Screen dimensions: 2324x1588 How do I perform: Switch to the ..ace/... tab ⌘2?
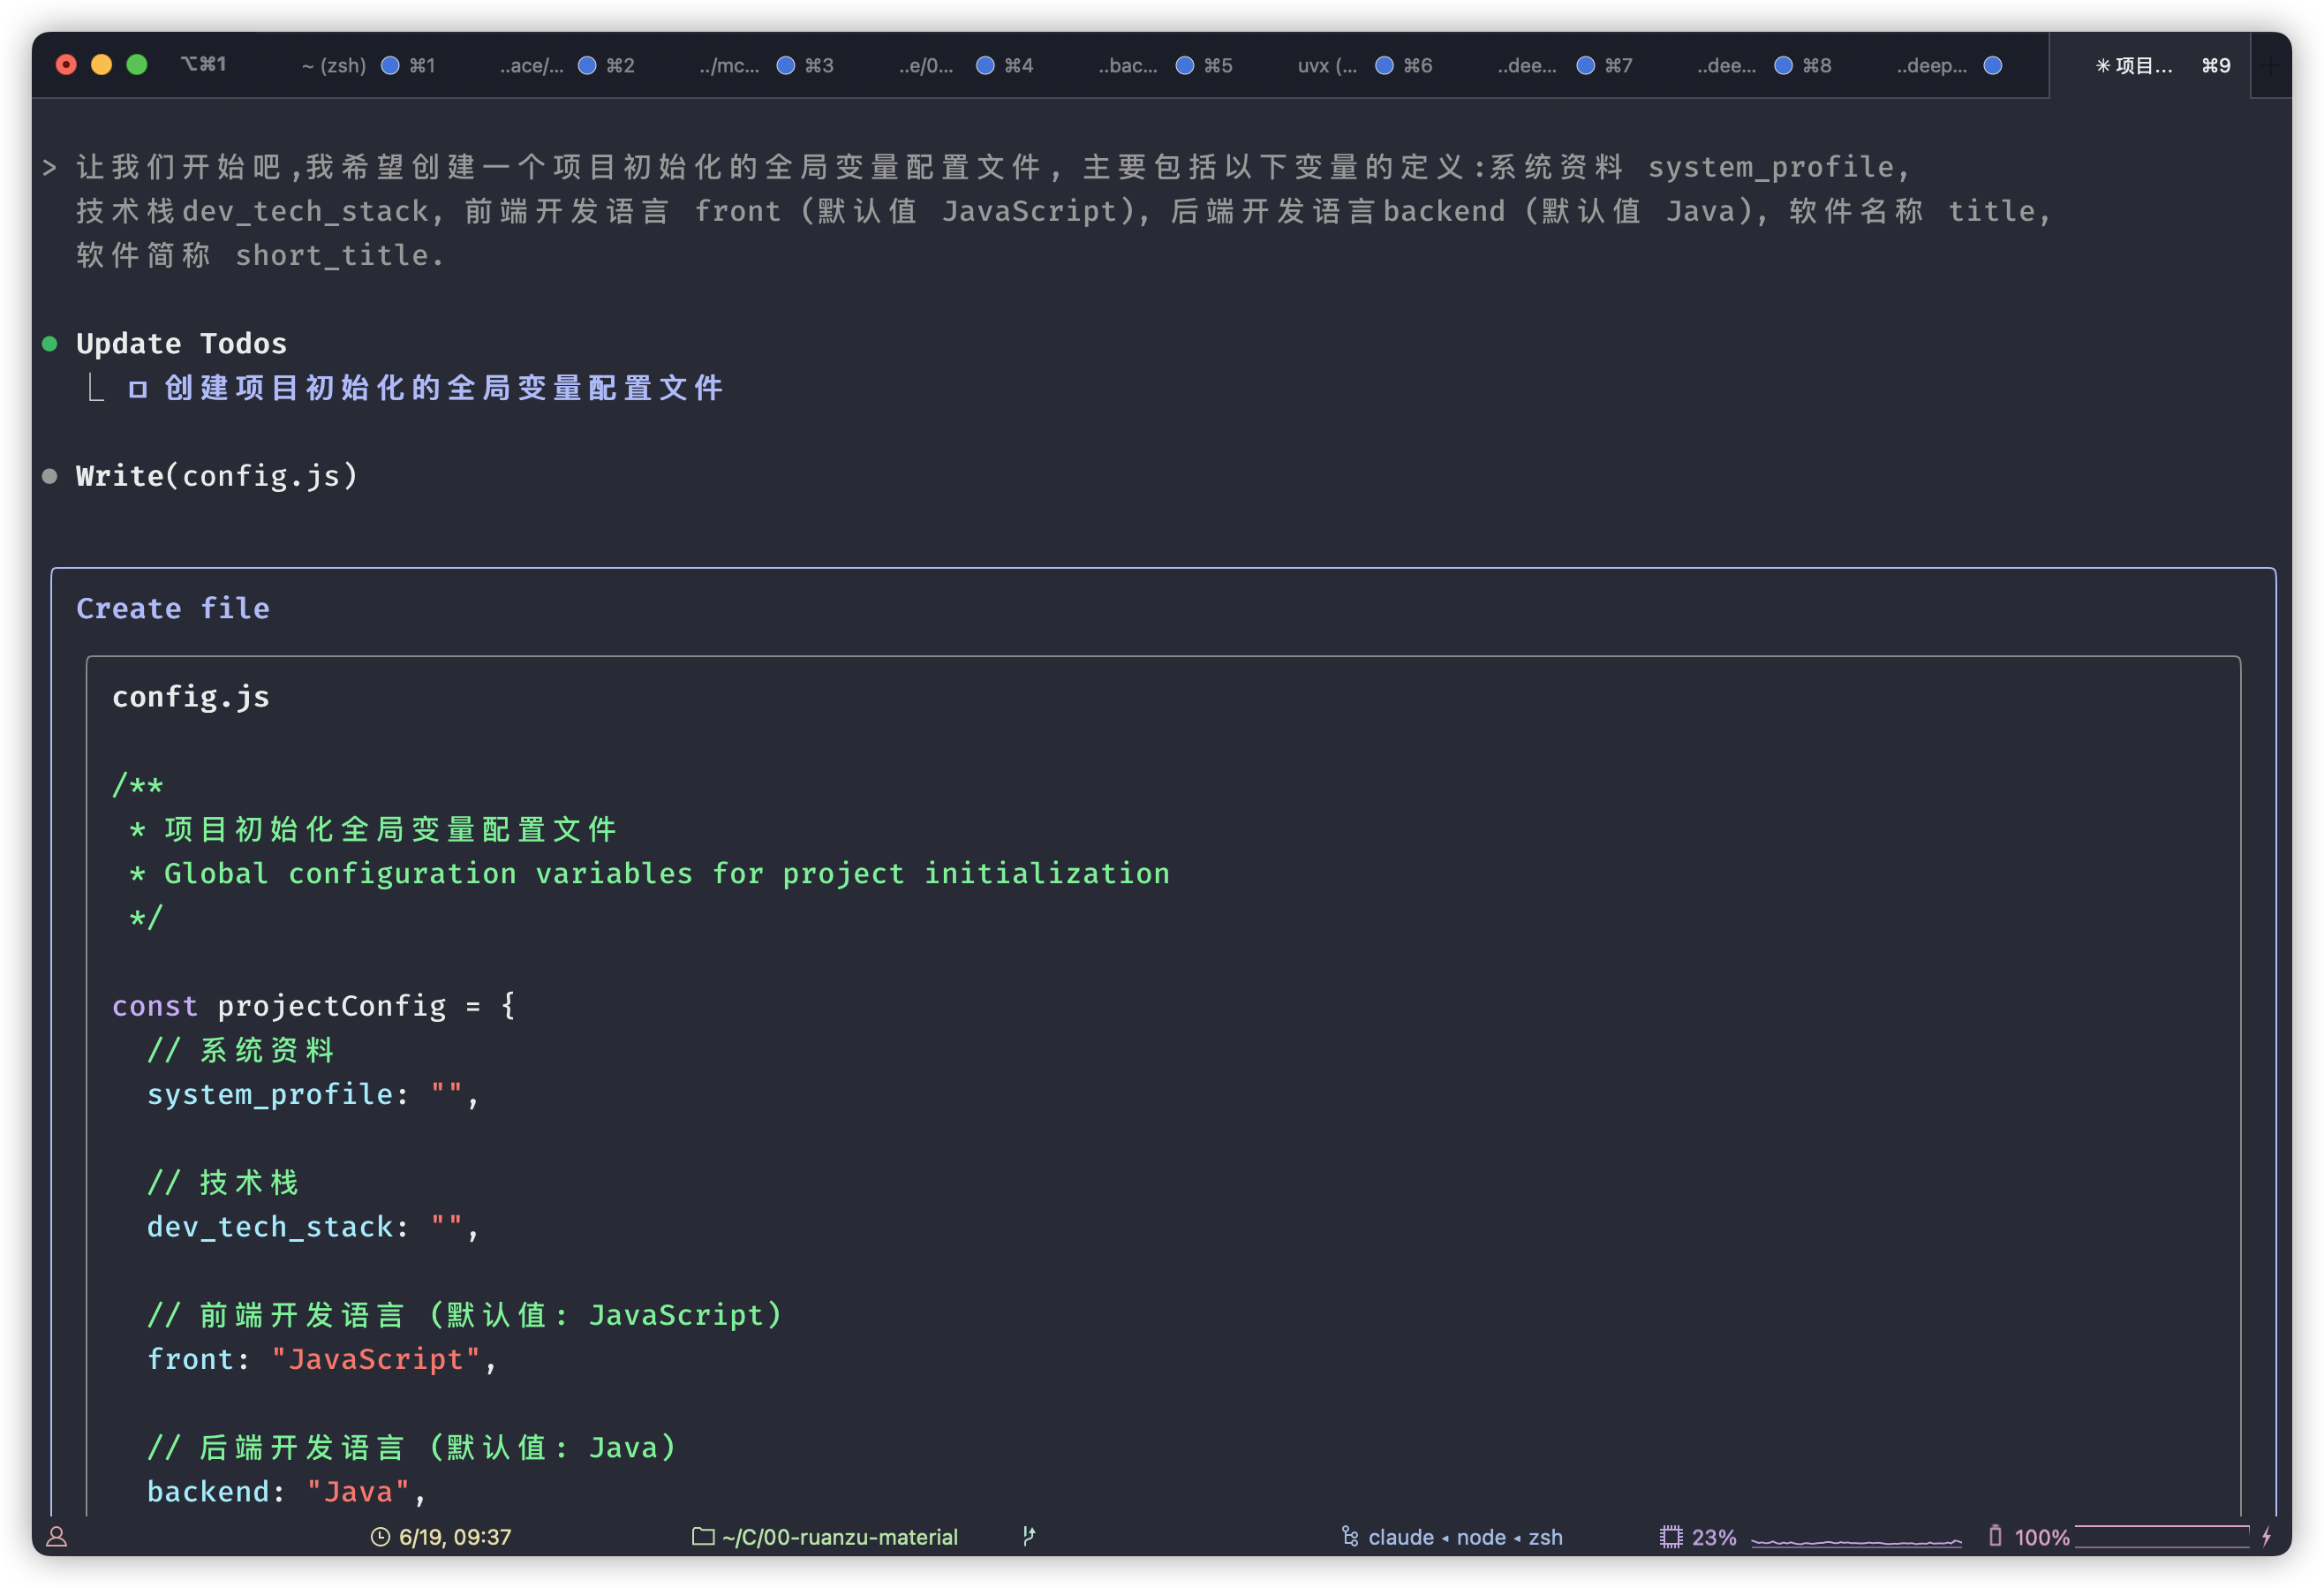tap(565, 66)
